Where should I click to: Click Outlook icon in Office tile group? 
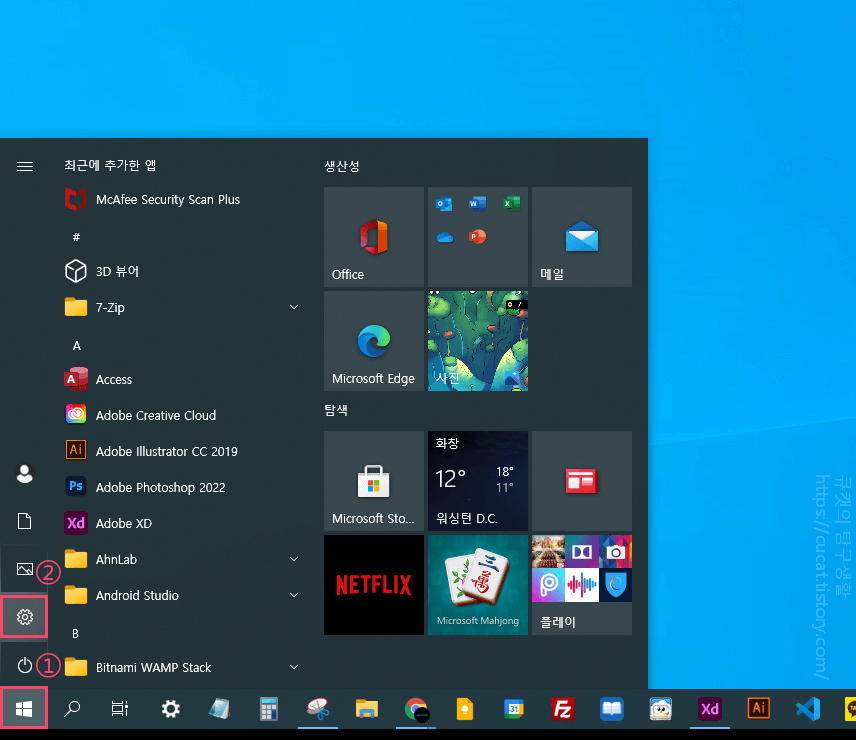pos(444,204)
